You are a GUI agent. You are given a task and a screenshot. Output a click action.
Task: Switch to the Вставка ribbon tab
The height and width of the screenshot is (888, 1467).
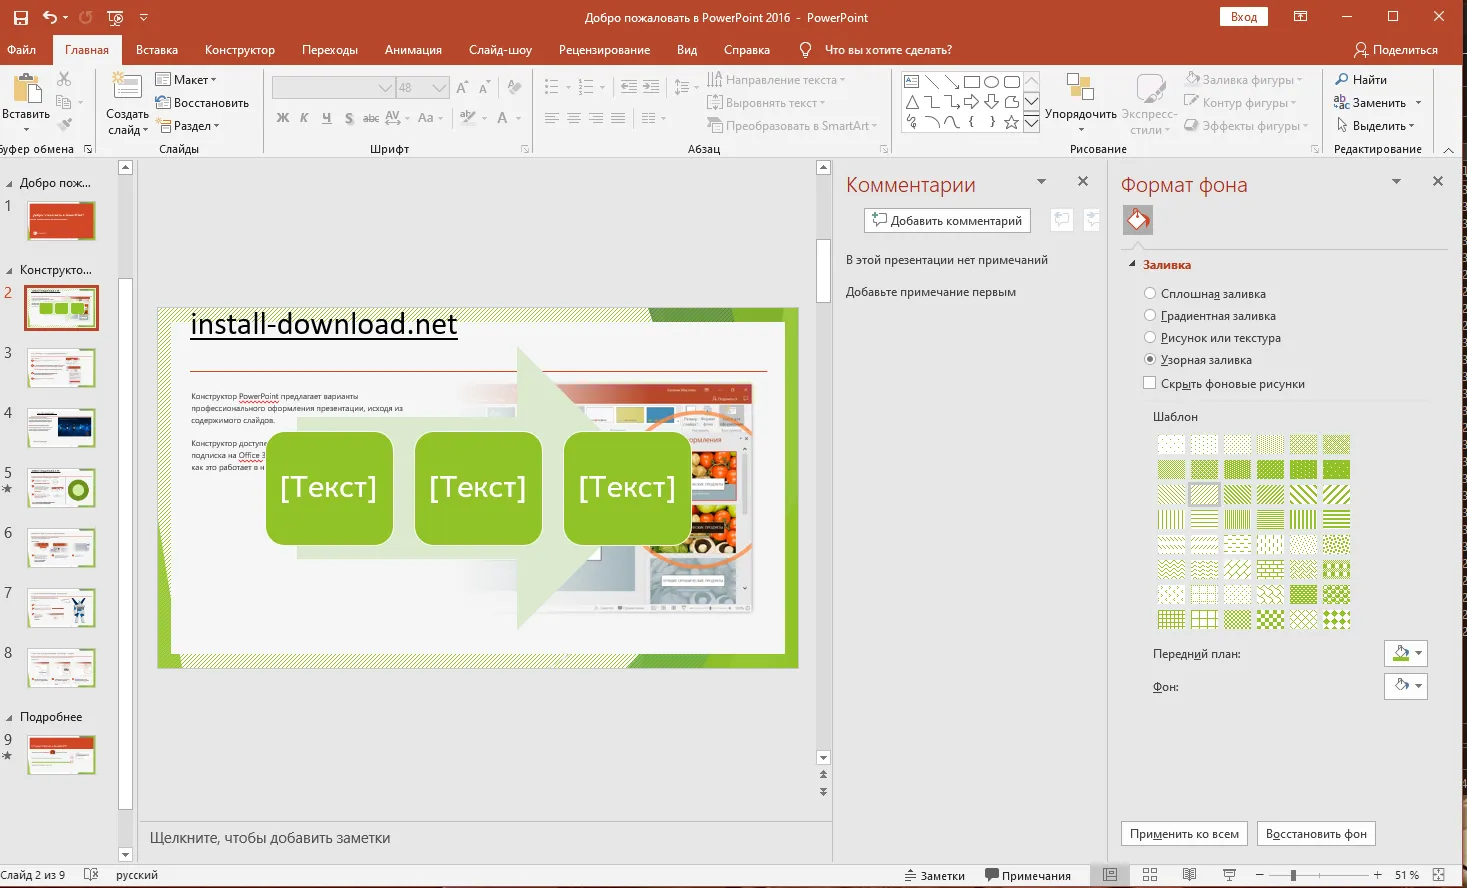coord(157,49)
